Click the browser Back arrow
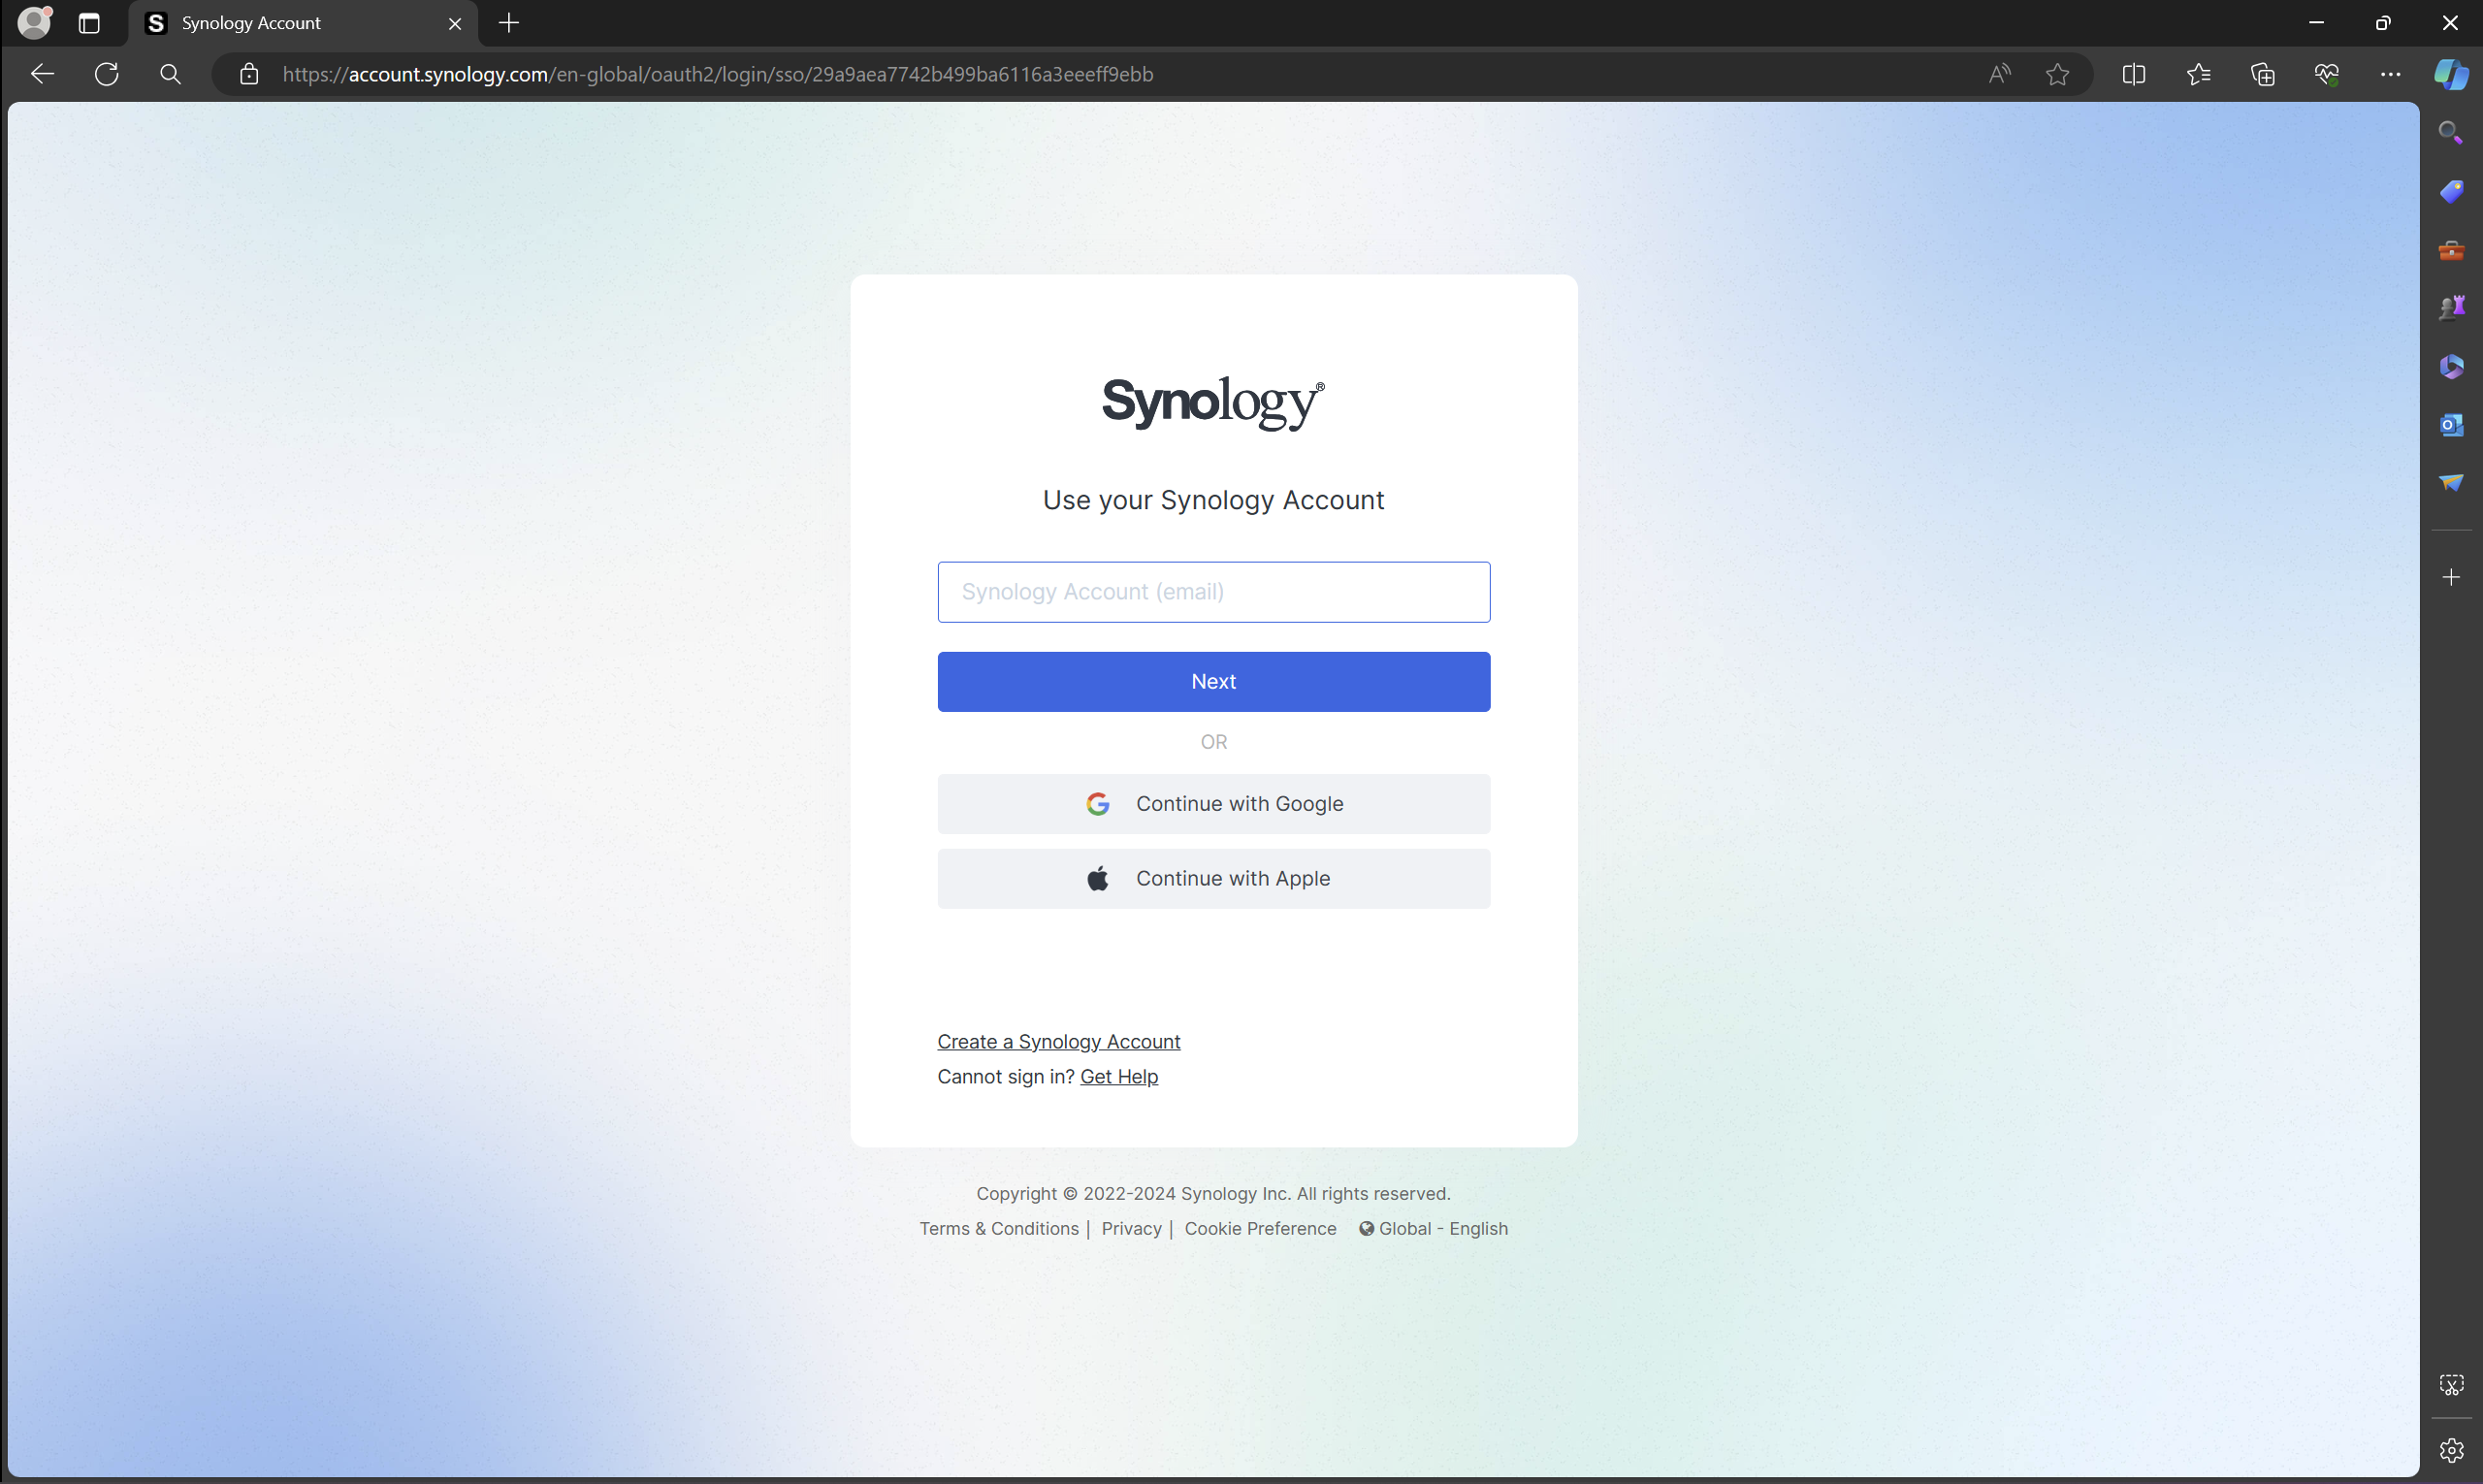The width and height of the screenshot is (2483, 1484). click(x=42, y=74)
